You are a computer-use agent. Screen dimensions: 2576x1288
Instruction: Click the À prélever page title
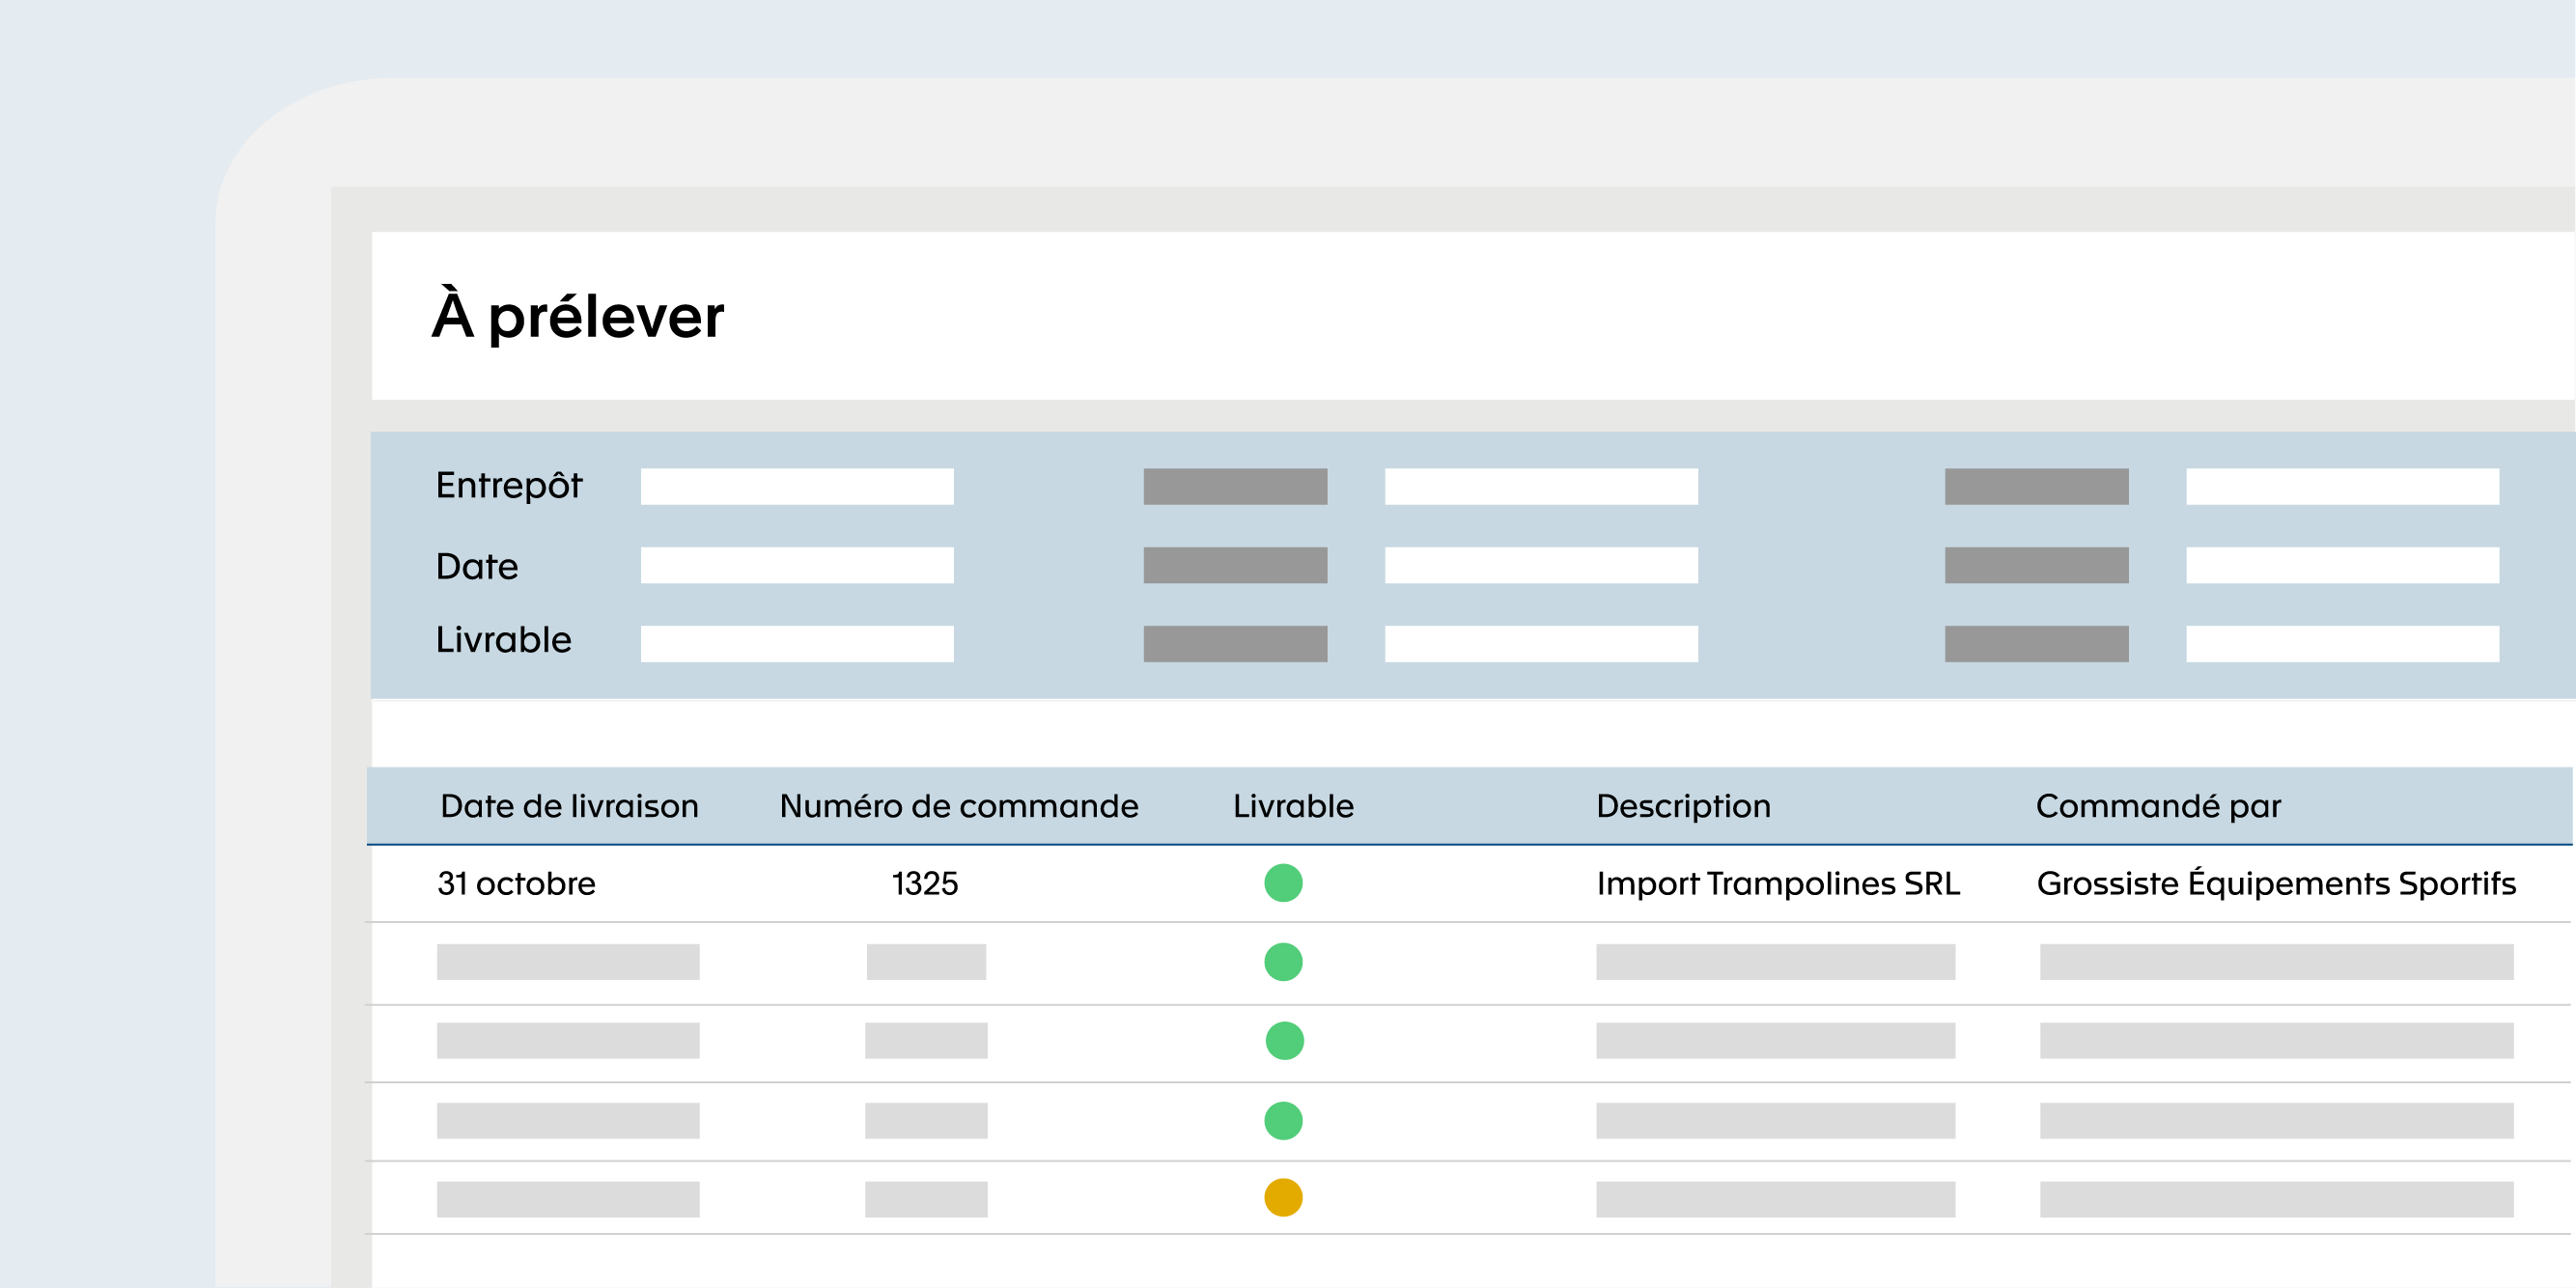tap(578, 317)
